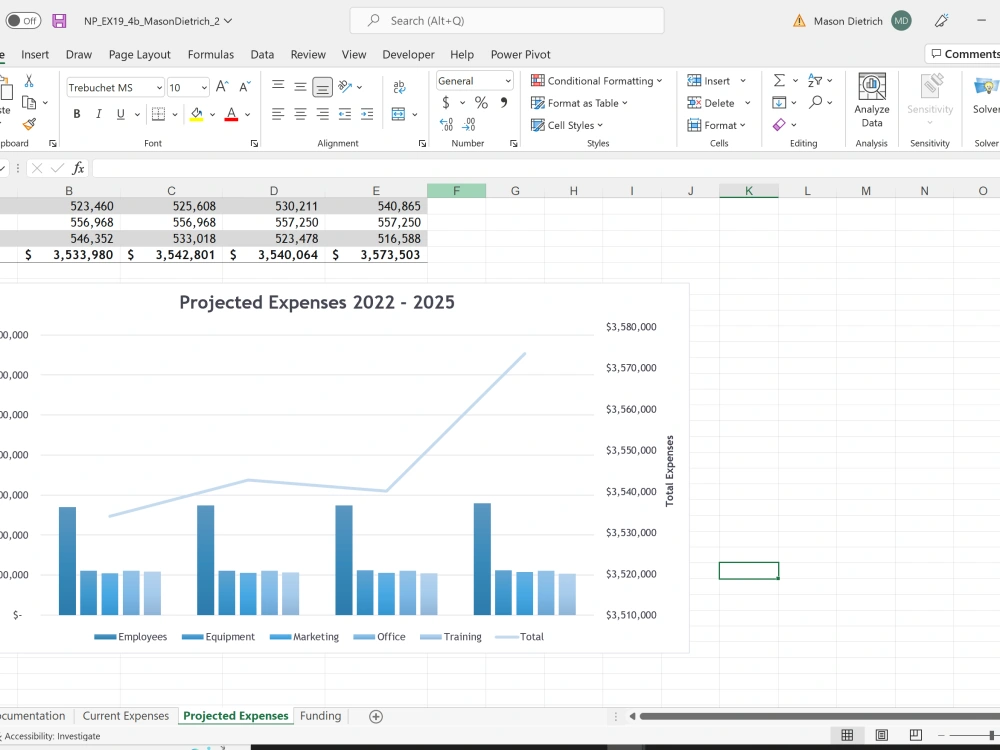
Task: Open the Data ribbon tab
Action: coord(262,54)
